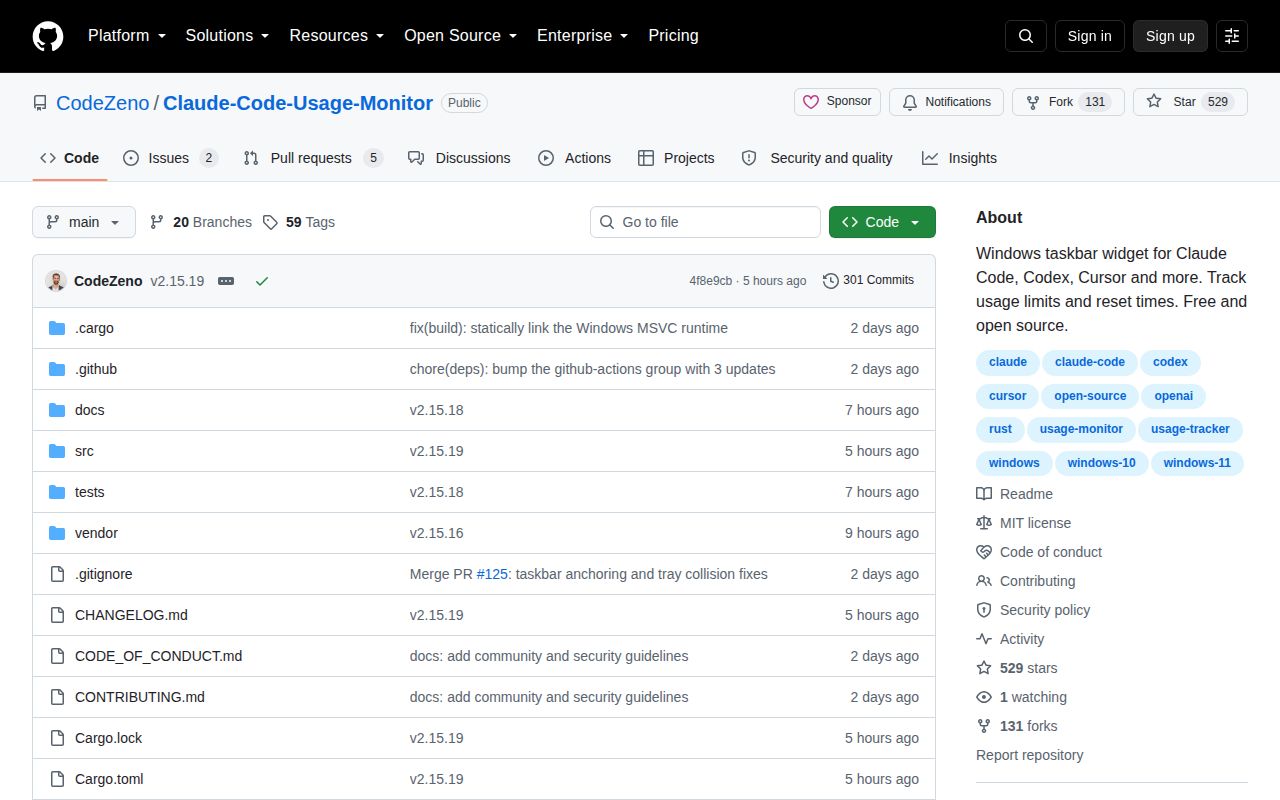Viewport: 1280px width, 800px height.
Task: Focus the Go to file field
Action: (x=705, y=222)
